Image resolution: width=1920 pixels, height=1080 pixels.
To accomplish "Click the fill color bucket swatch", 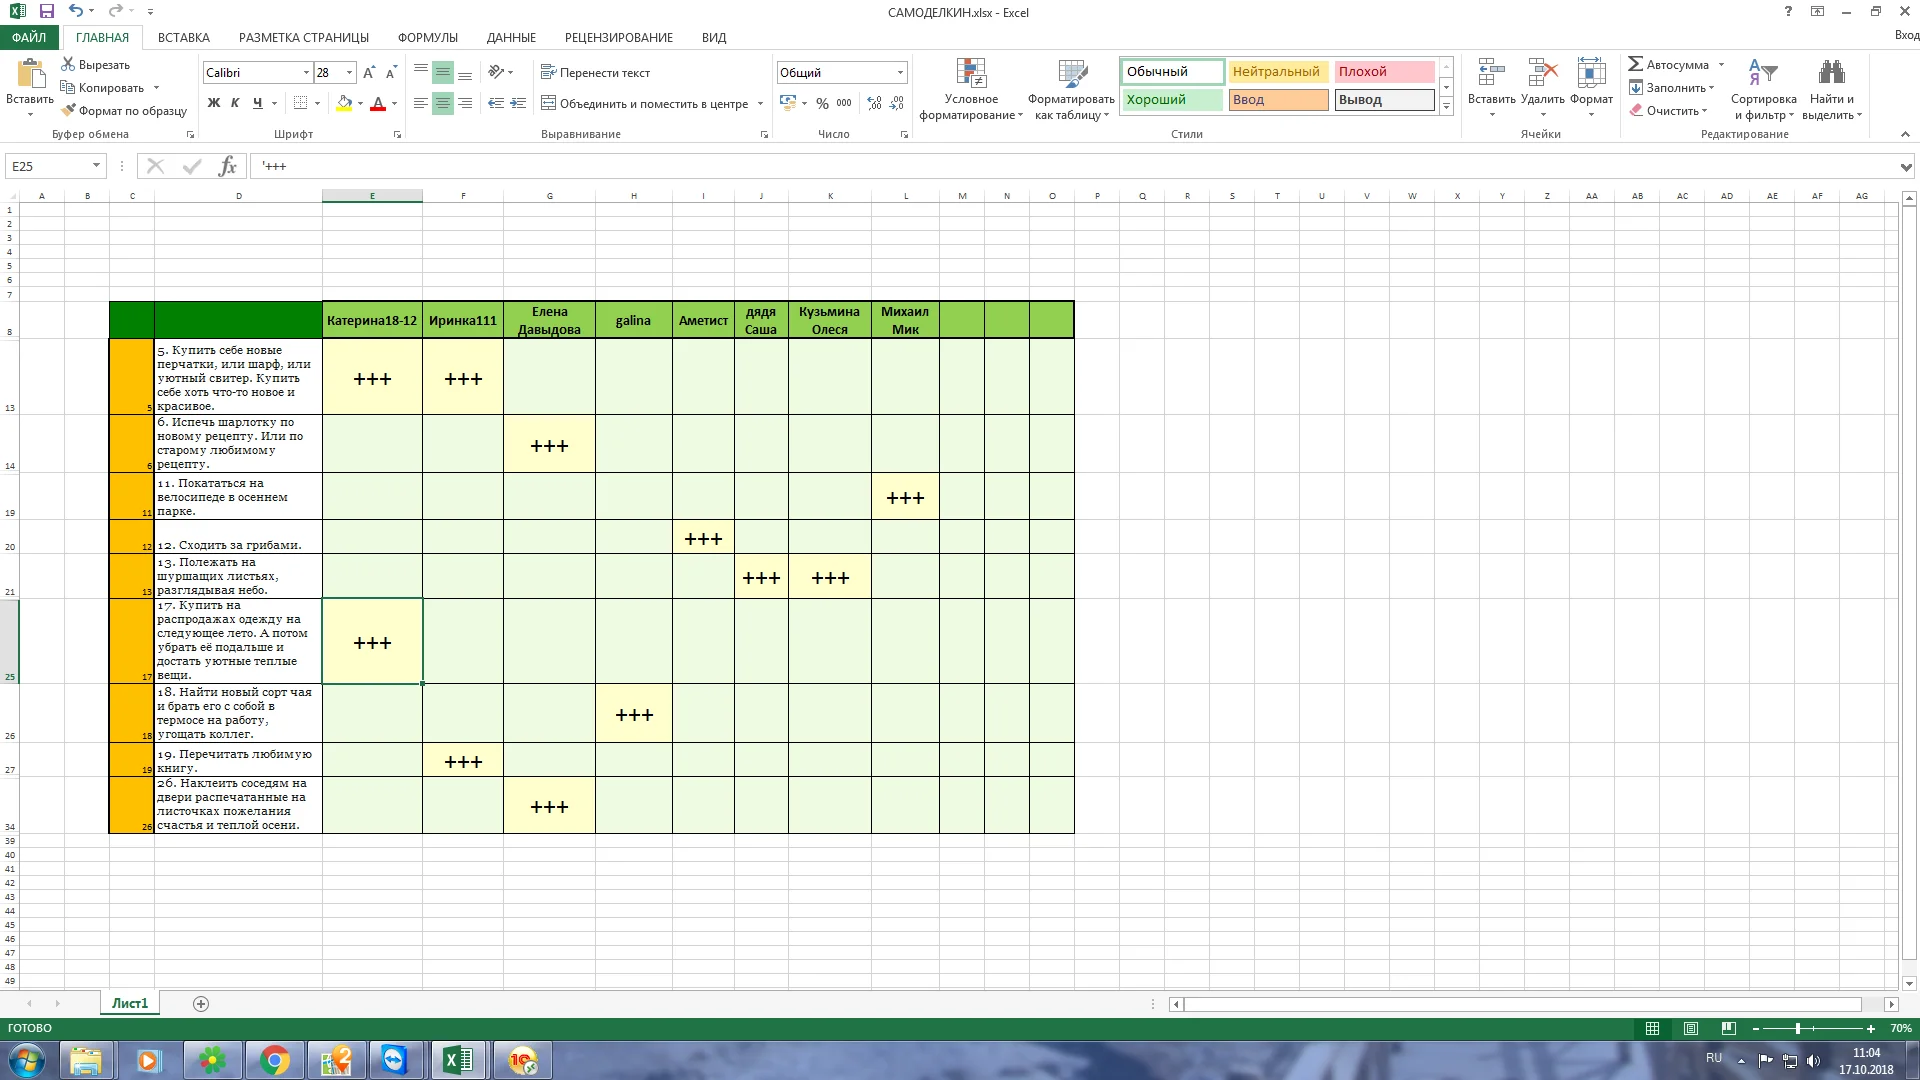I will coord(344,103).
